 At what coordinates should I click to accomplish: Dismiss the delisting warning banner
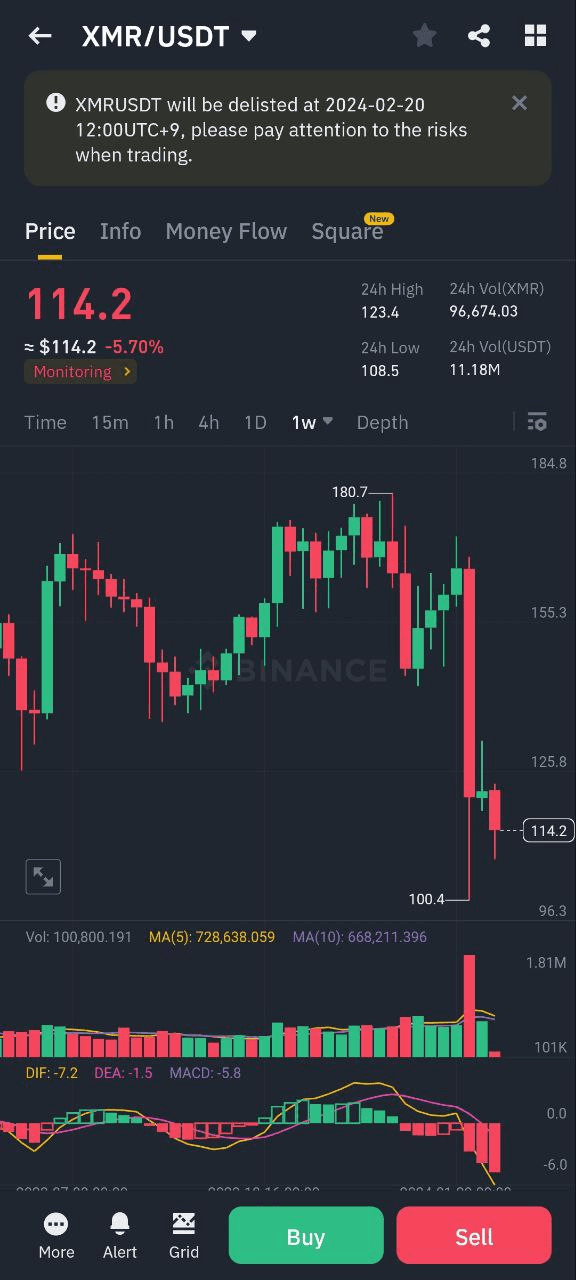(519, 103)
